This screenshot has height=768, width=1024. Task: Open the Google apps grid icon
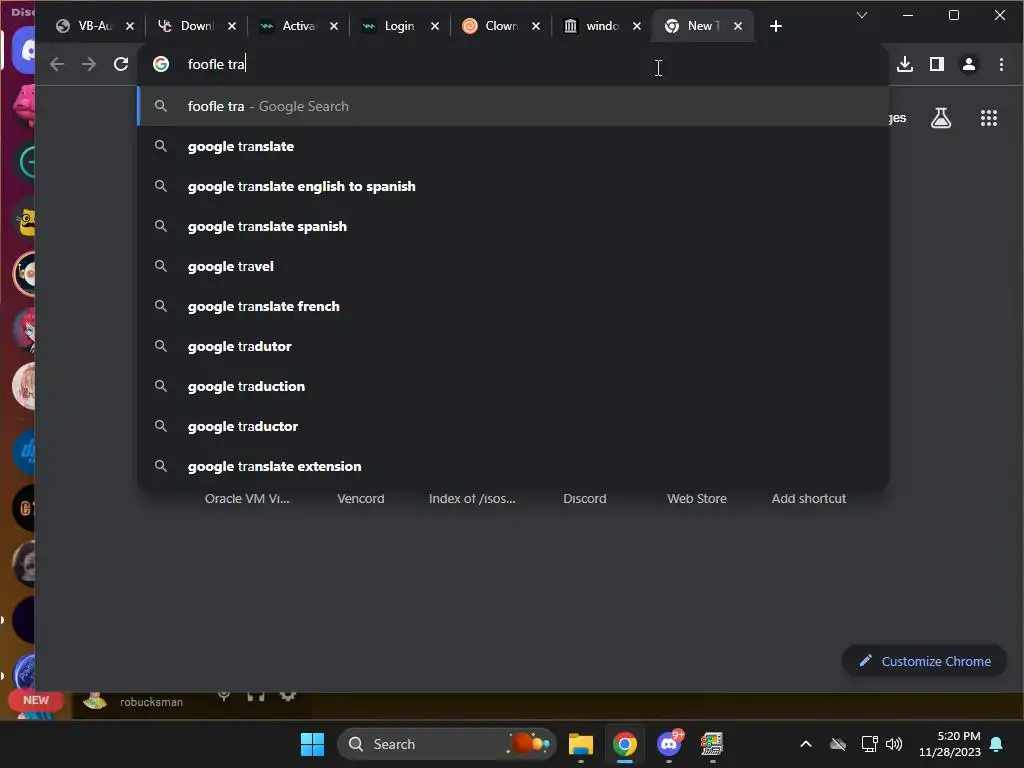pos(989,118)
